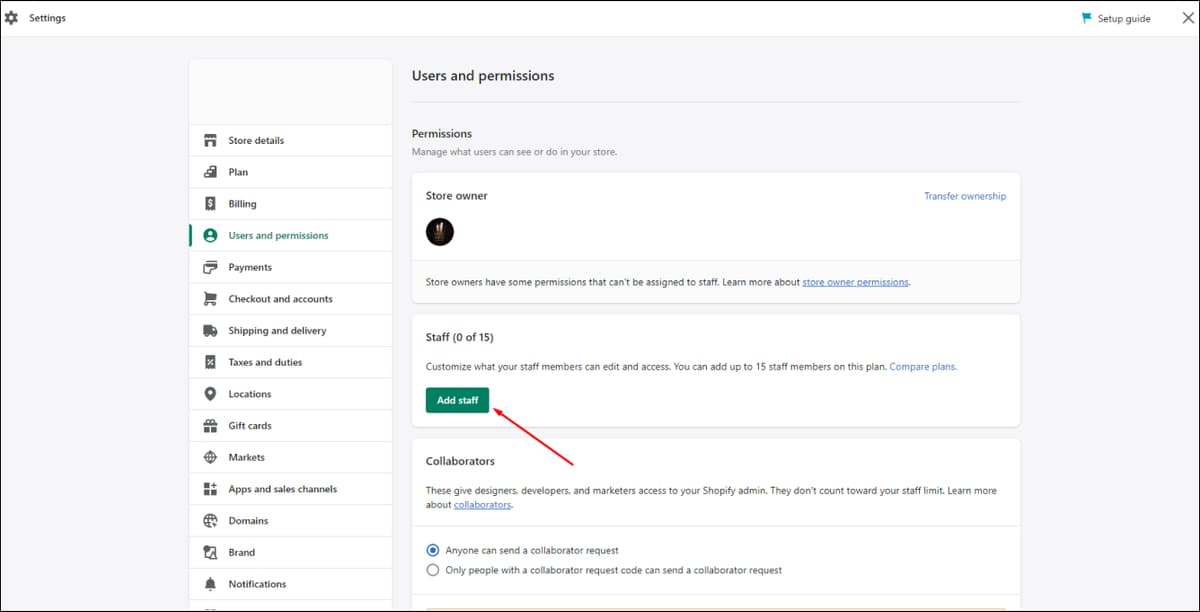Go to Brand settings
The width and height of the screenshot is (1200, 612).
(290, 552)
